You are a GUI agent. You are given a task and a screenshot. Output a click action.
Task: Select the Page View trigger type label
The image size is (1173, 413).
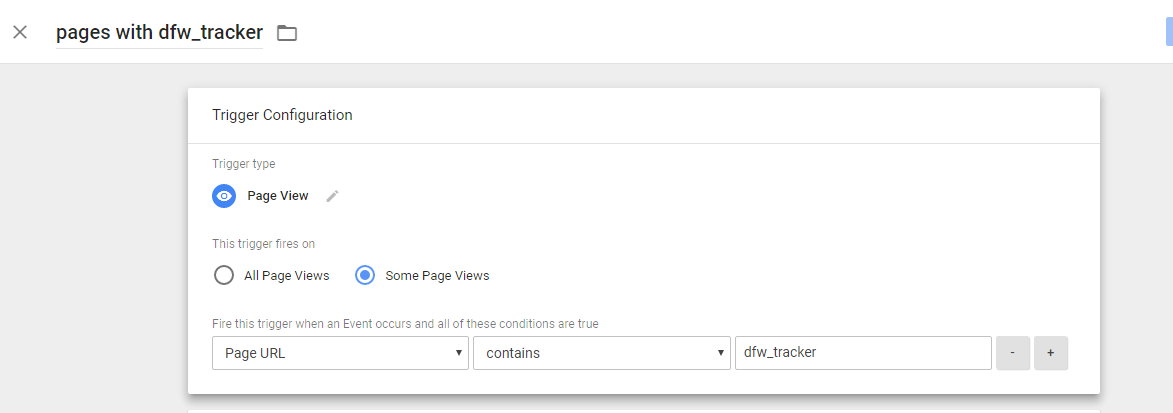point(278,196)
